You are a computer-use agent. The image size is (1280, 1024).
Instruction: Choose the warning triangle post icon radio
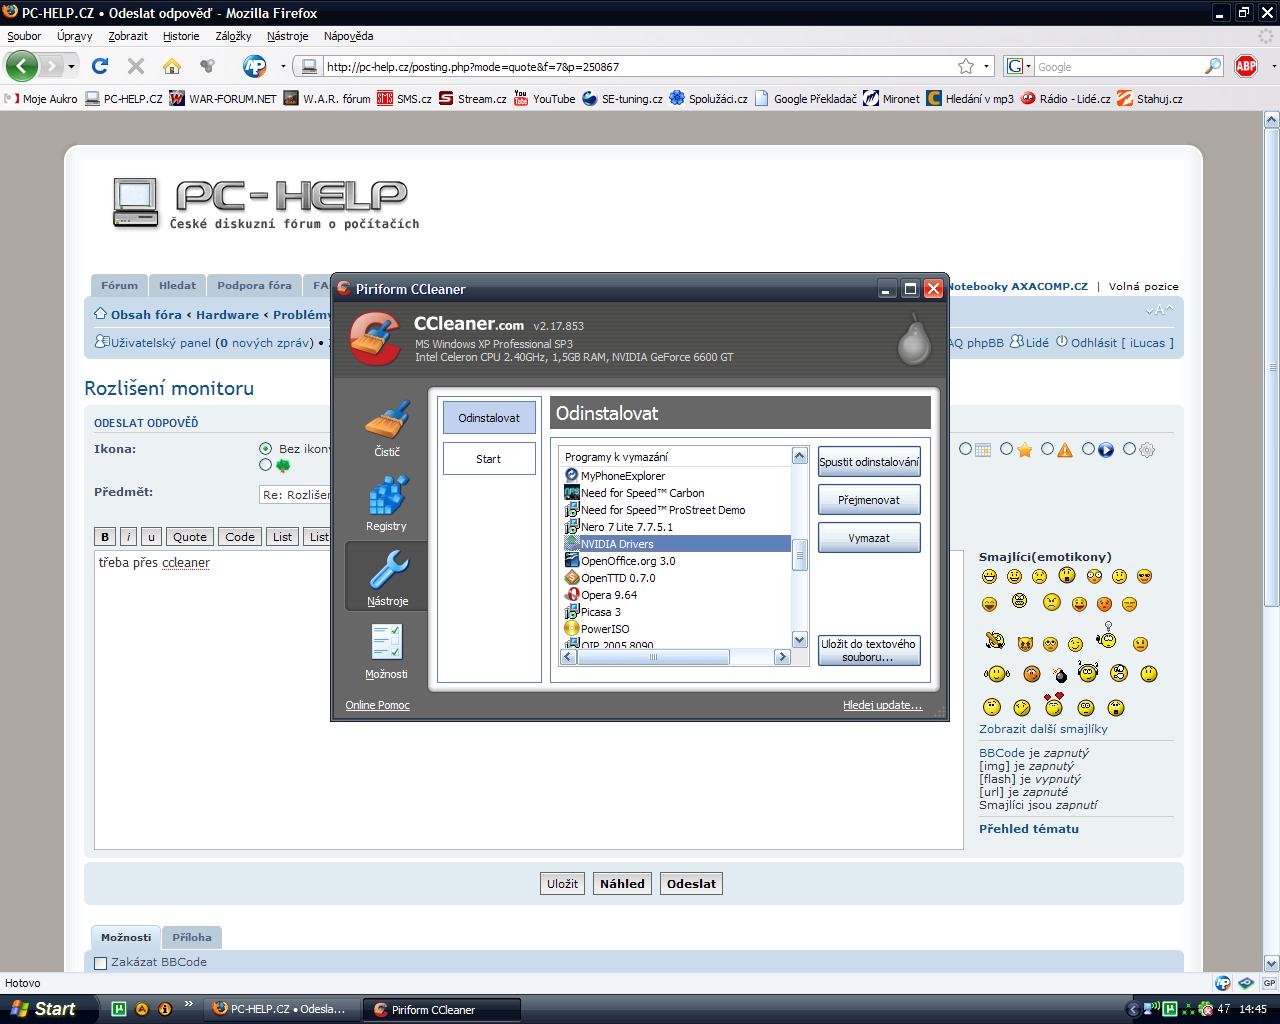pyautogui.click(x=1047, y=450)
